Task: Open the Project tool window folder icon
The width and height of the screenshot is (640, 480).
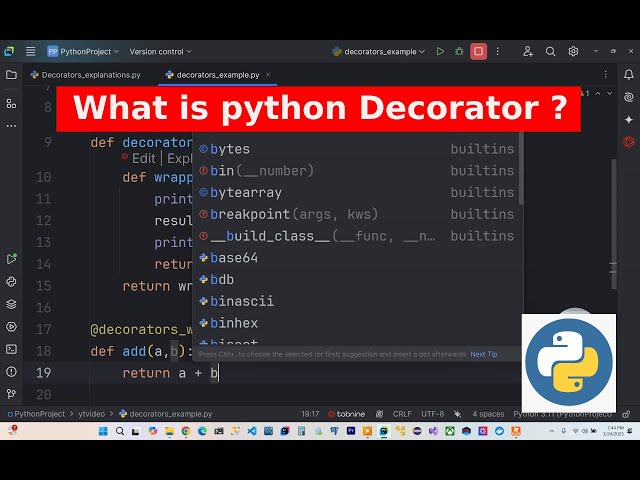Action: pyautogui.click(x=11, y=75)
